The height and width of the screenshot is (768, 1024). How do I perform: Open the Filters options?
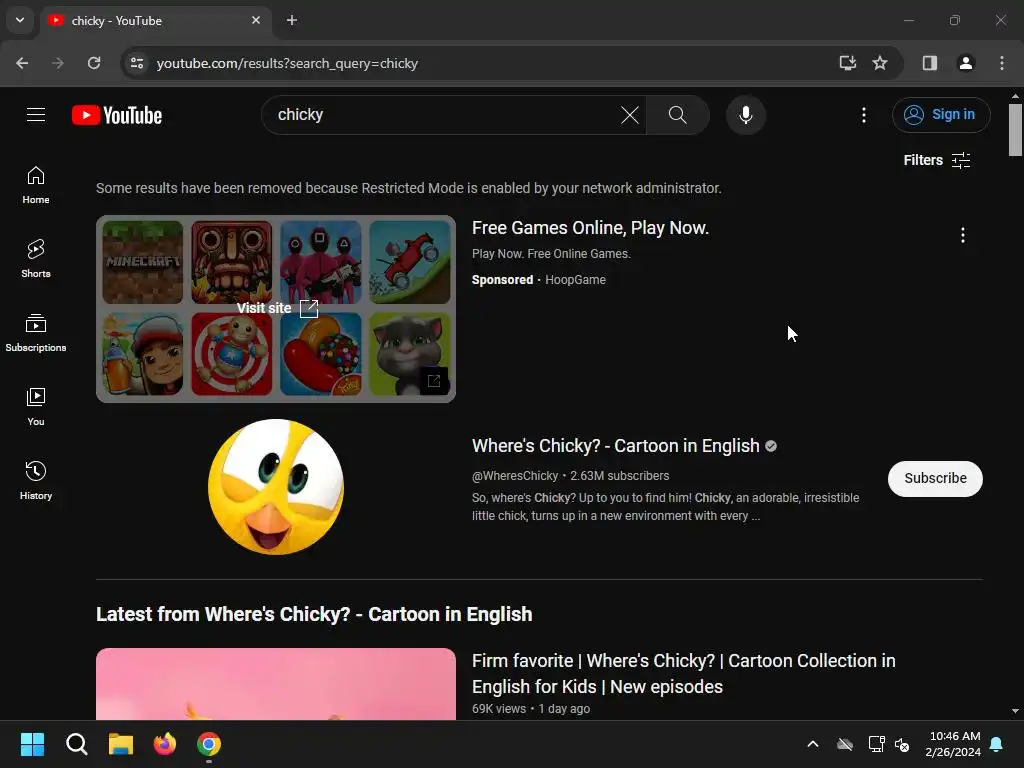[x=936, y=160]
